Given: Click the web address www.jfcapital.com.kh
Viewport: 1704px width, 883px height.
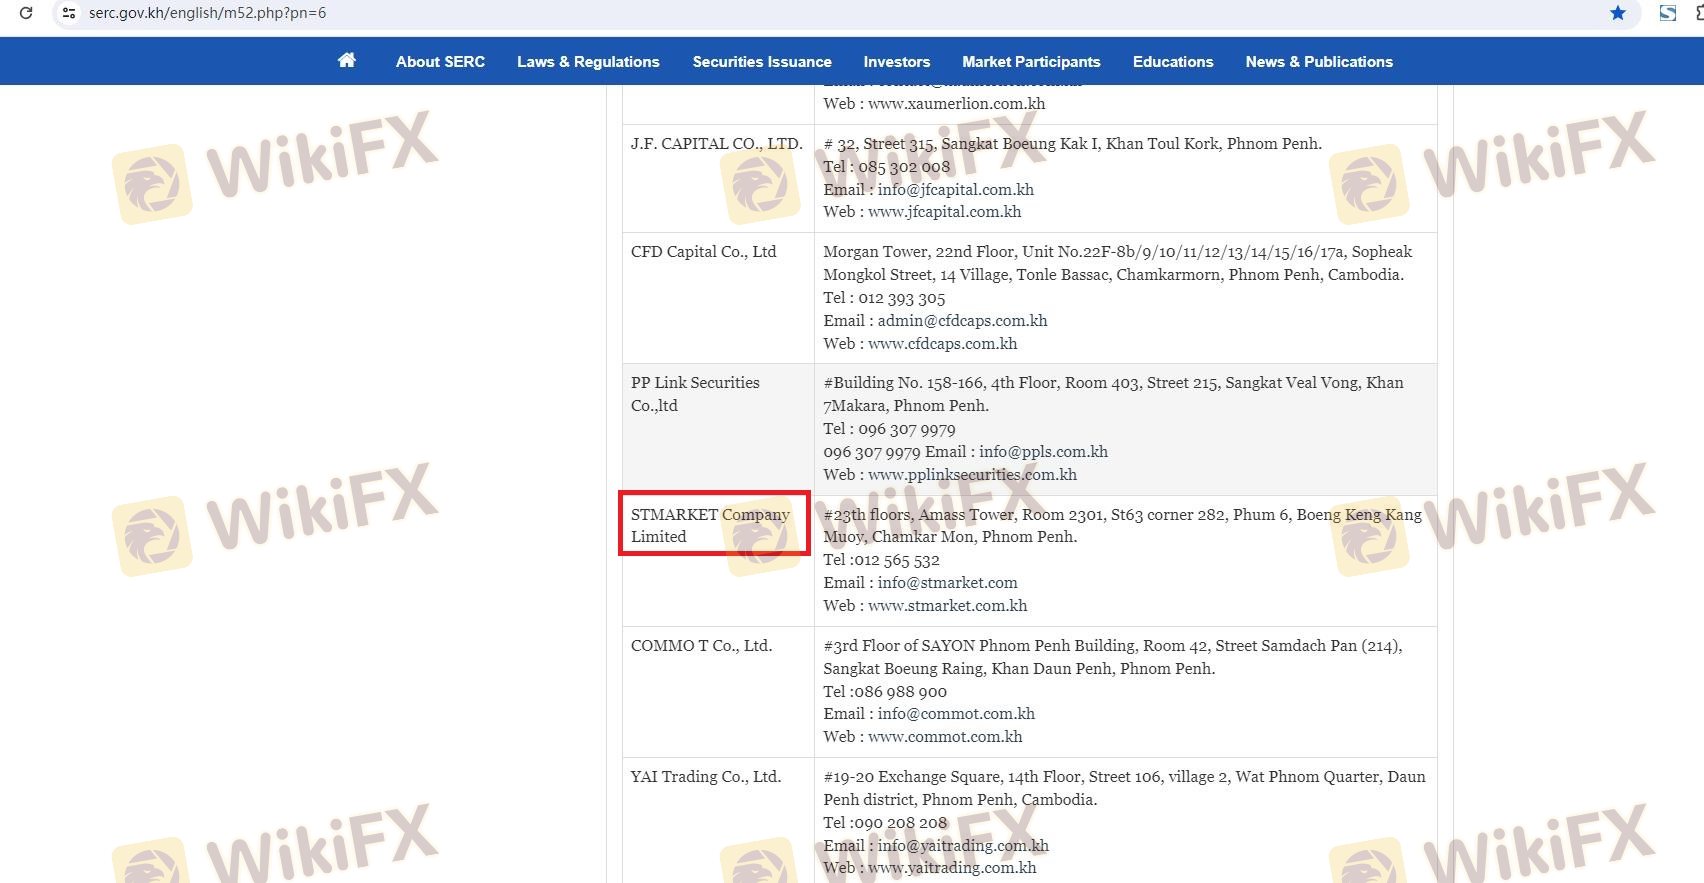Looking at the screenshot, I should (945, 212).
